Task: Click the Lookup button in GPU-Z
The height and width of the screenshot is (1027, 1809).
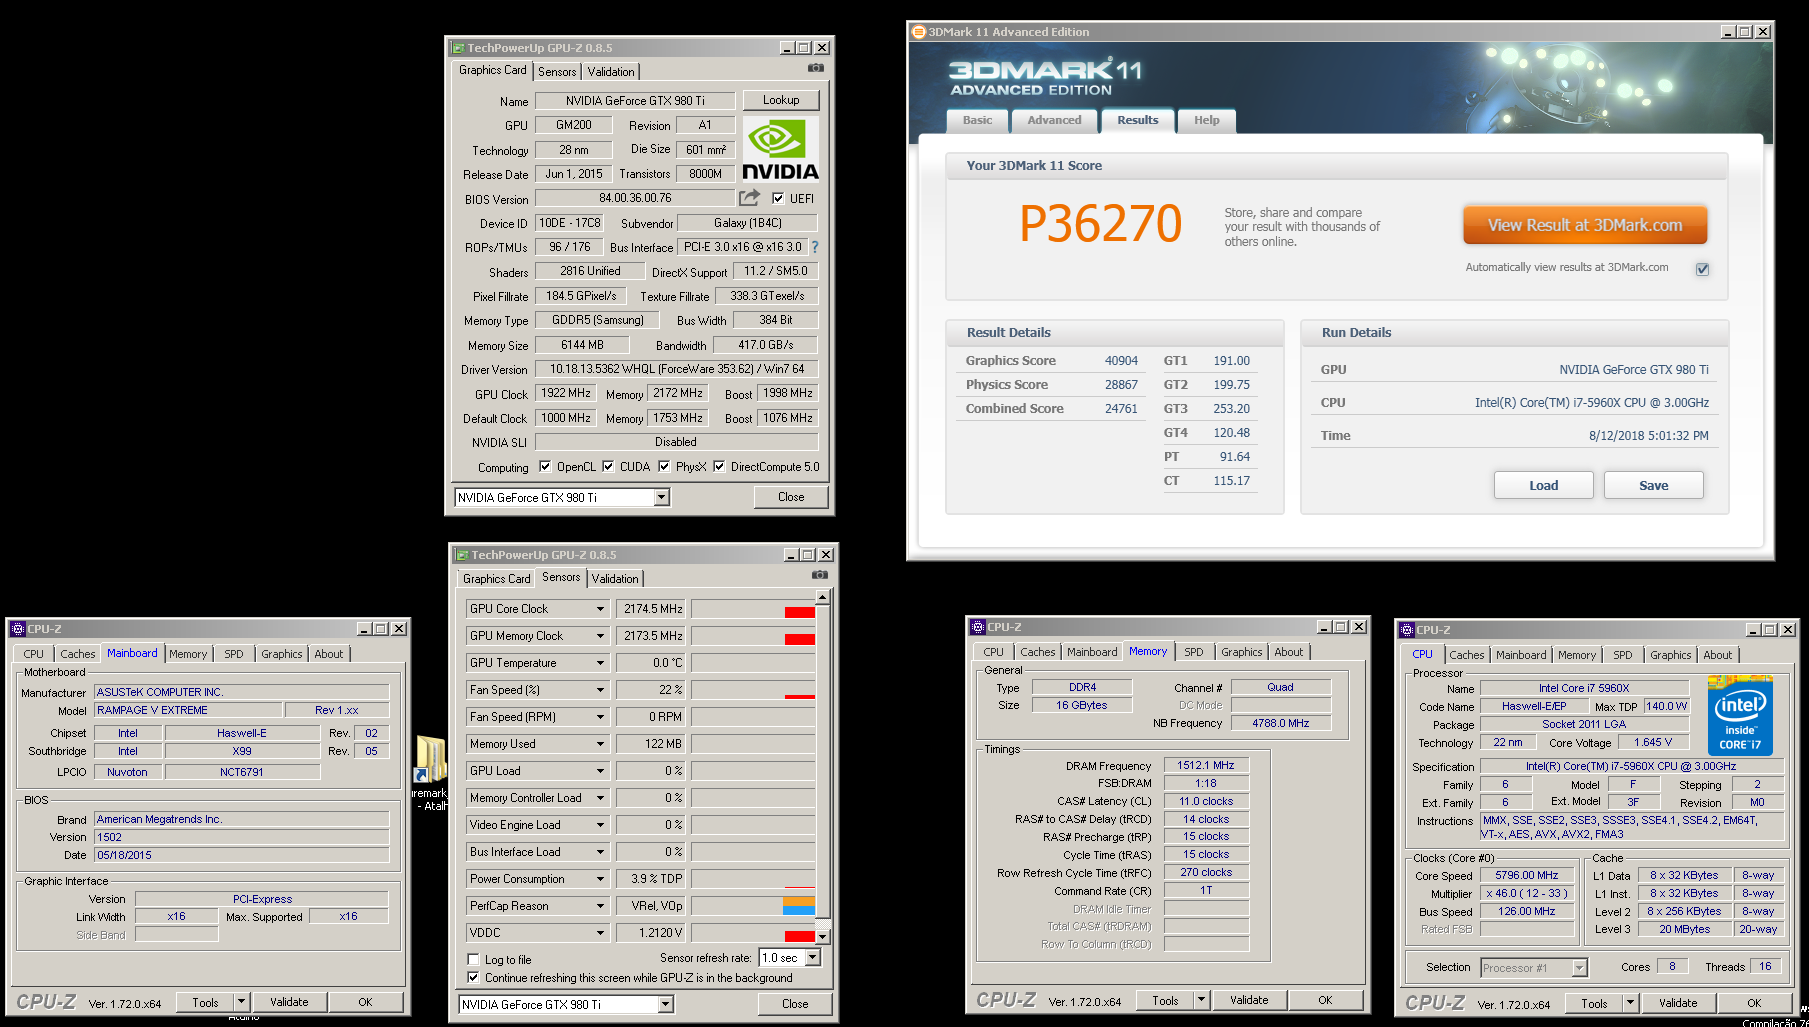Action: pos(780,100)
